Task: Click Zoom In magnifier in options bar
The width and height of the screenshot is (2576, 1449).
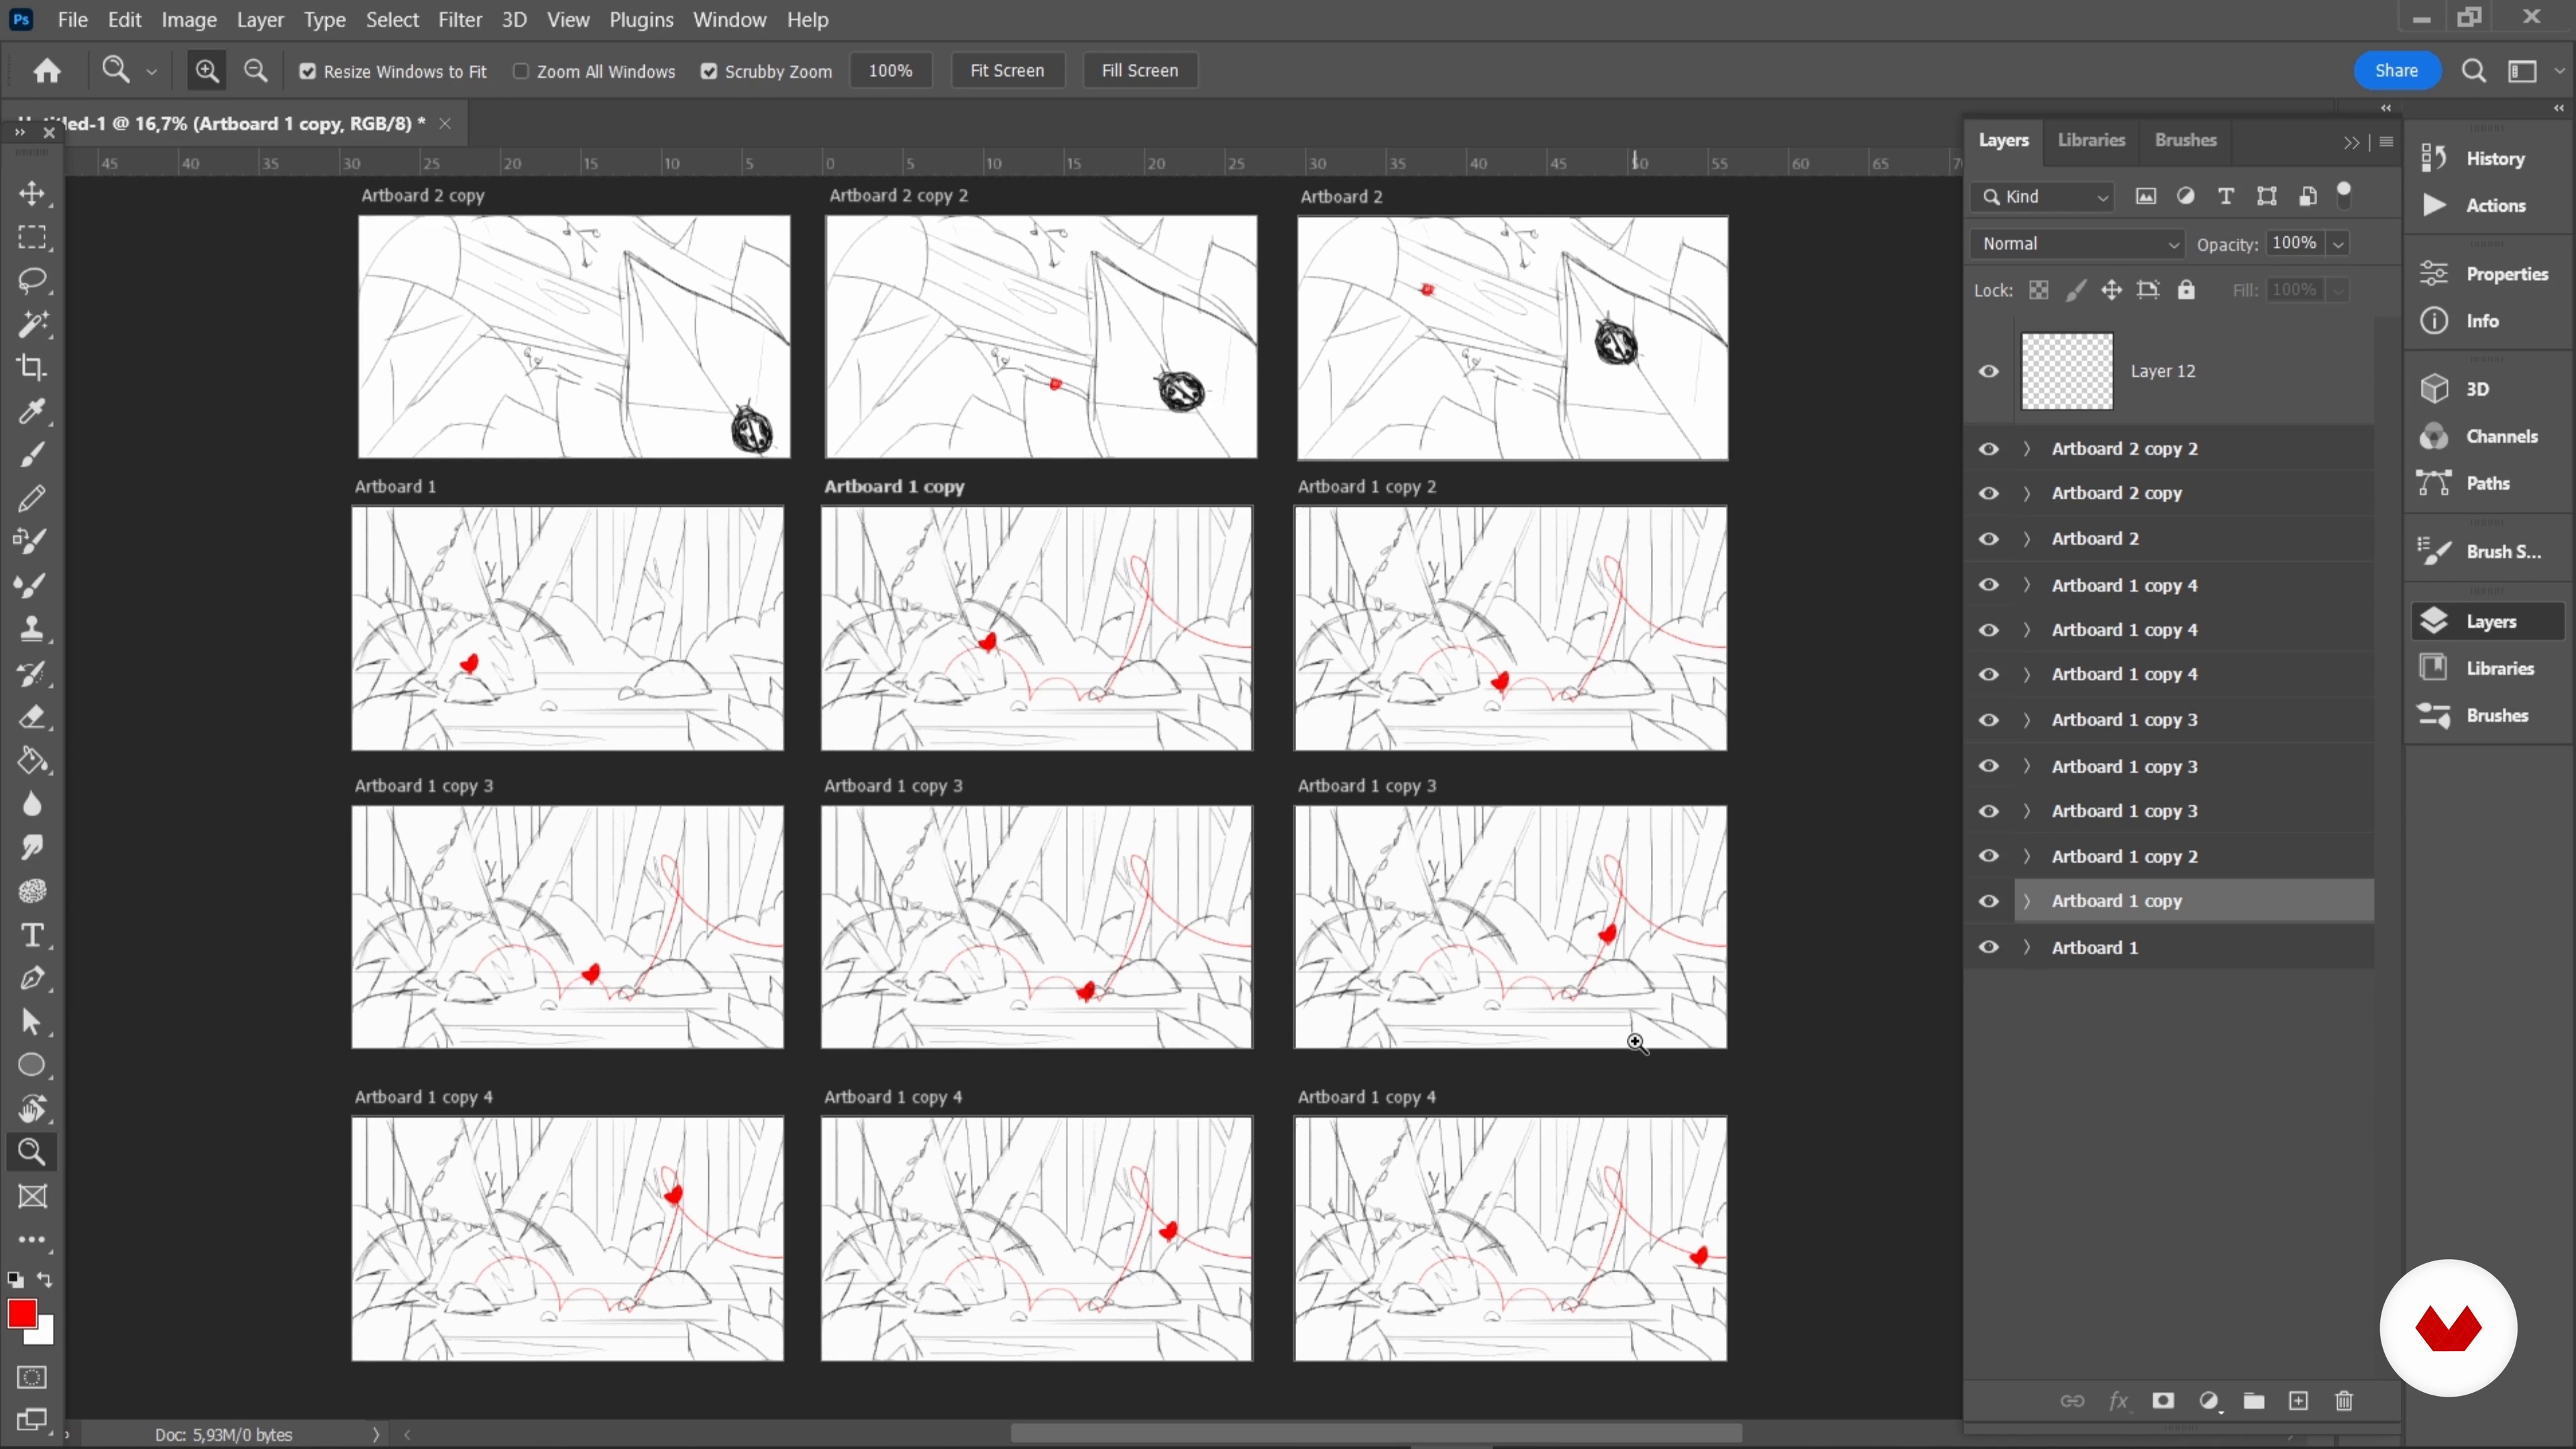Action: click(x=207, y=71)
